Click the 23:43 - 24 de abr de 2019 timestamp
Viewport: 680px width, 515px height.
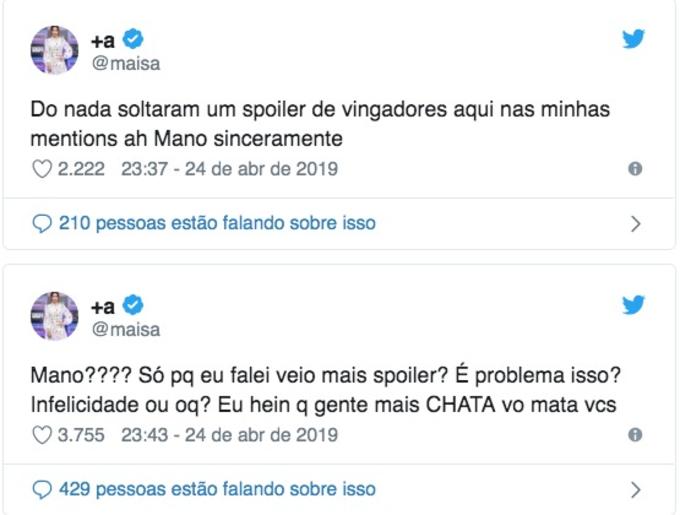(229, 436)
